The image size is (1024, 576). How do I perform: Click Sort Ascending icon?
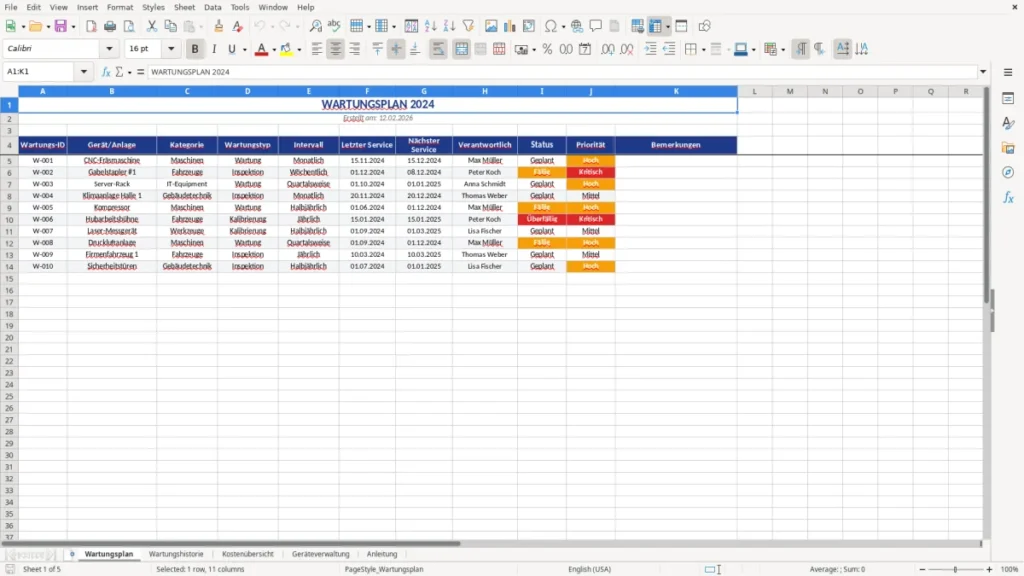click(430, 26)
